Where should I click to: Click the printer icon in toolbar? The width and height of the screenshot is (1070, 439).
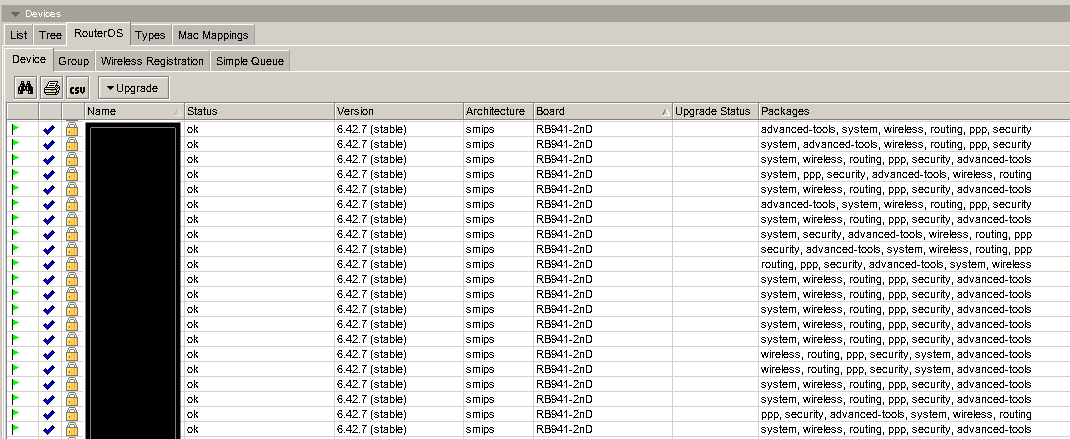[x=52, y=88]
